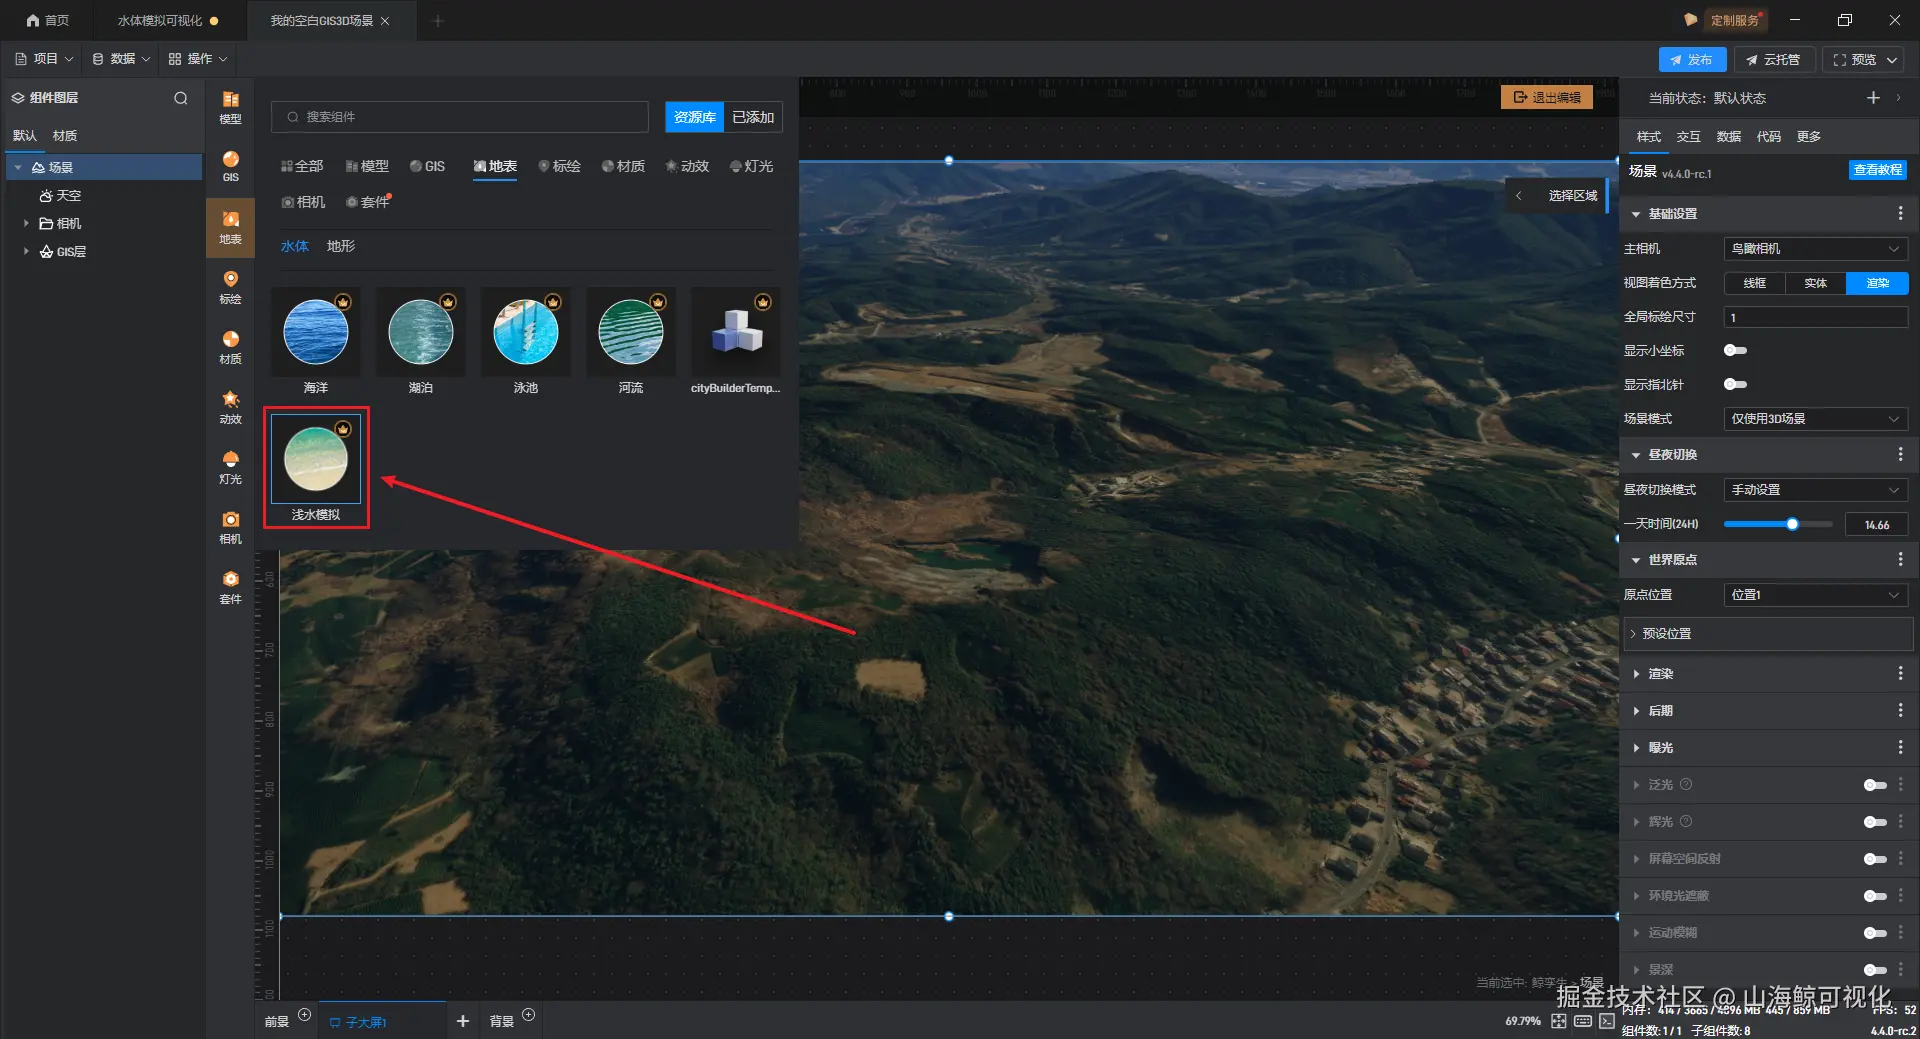Toggle 显示指北针 switch
Viewport: 1920px width, 1039px height.
click(x=1736, y=384)
